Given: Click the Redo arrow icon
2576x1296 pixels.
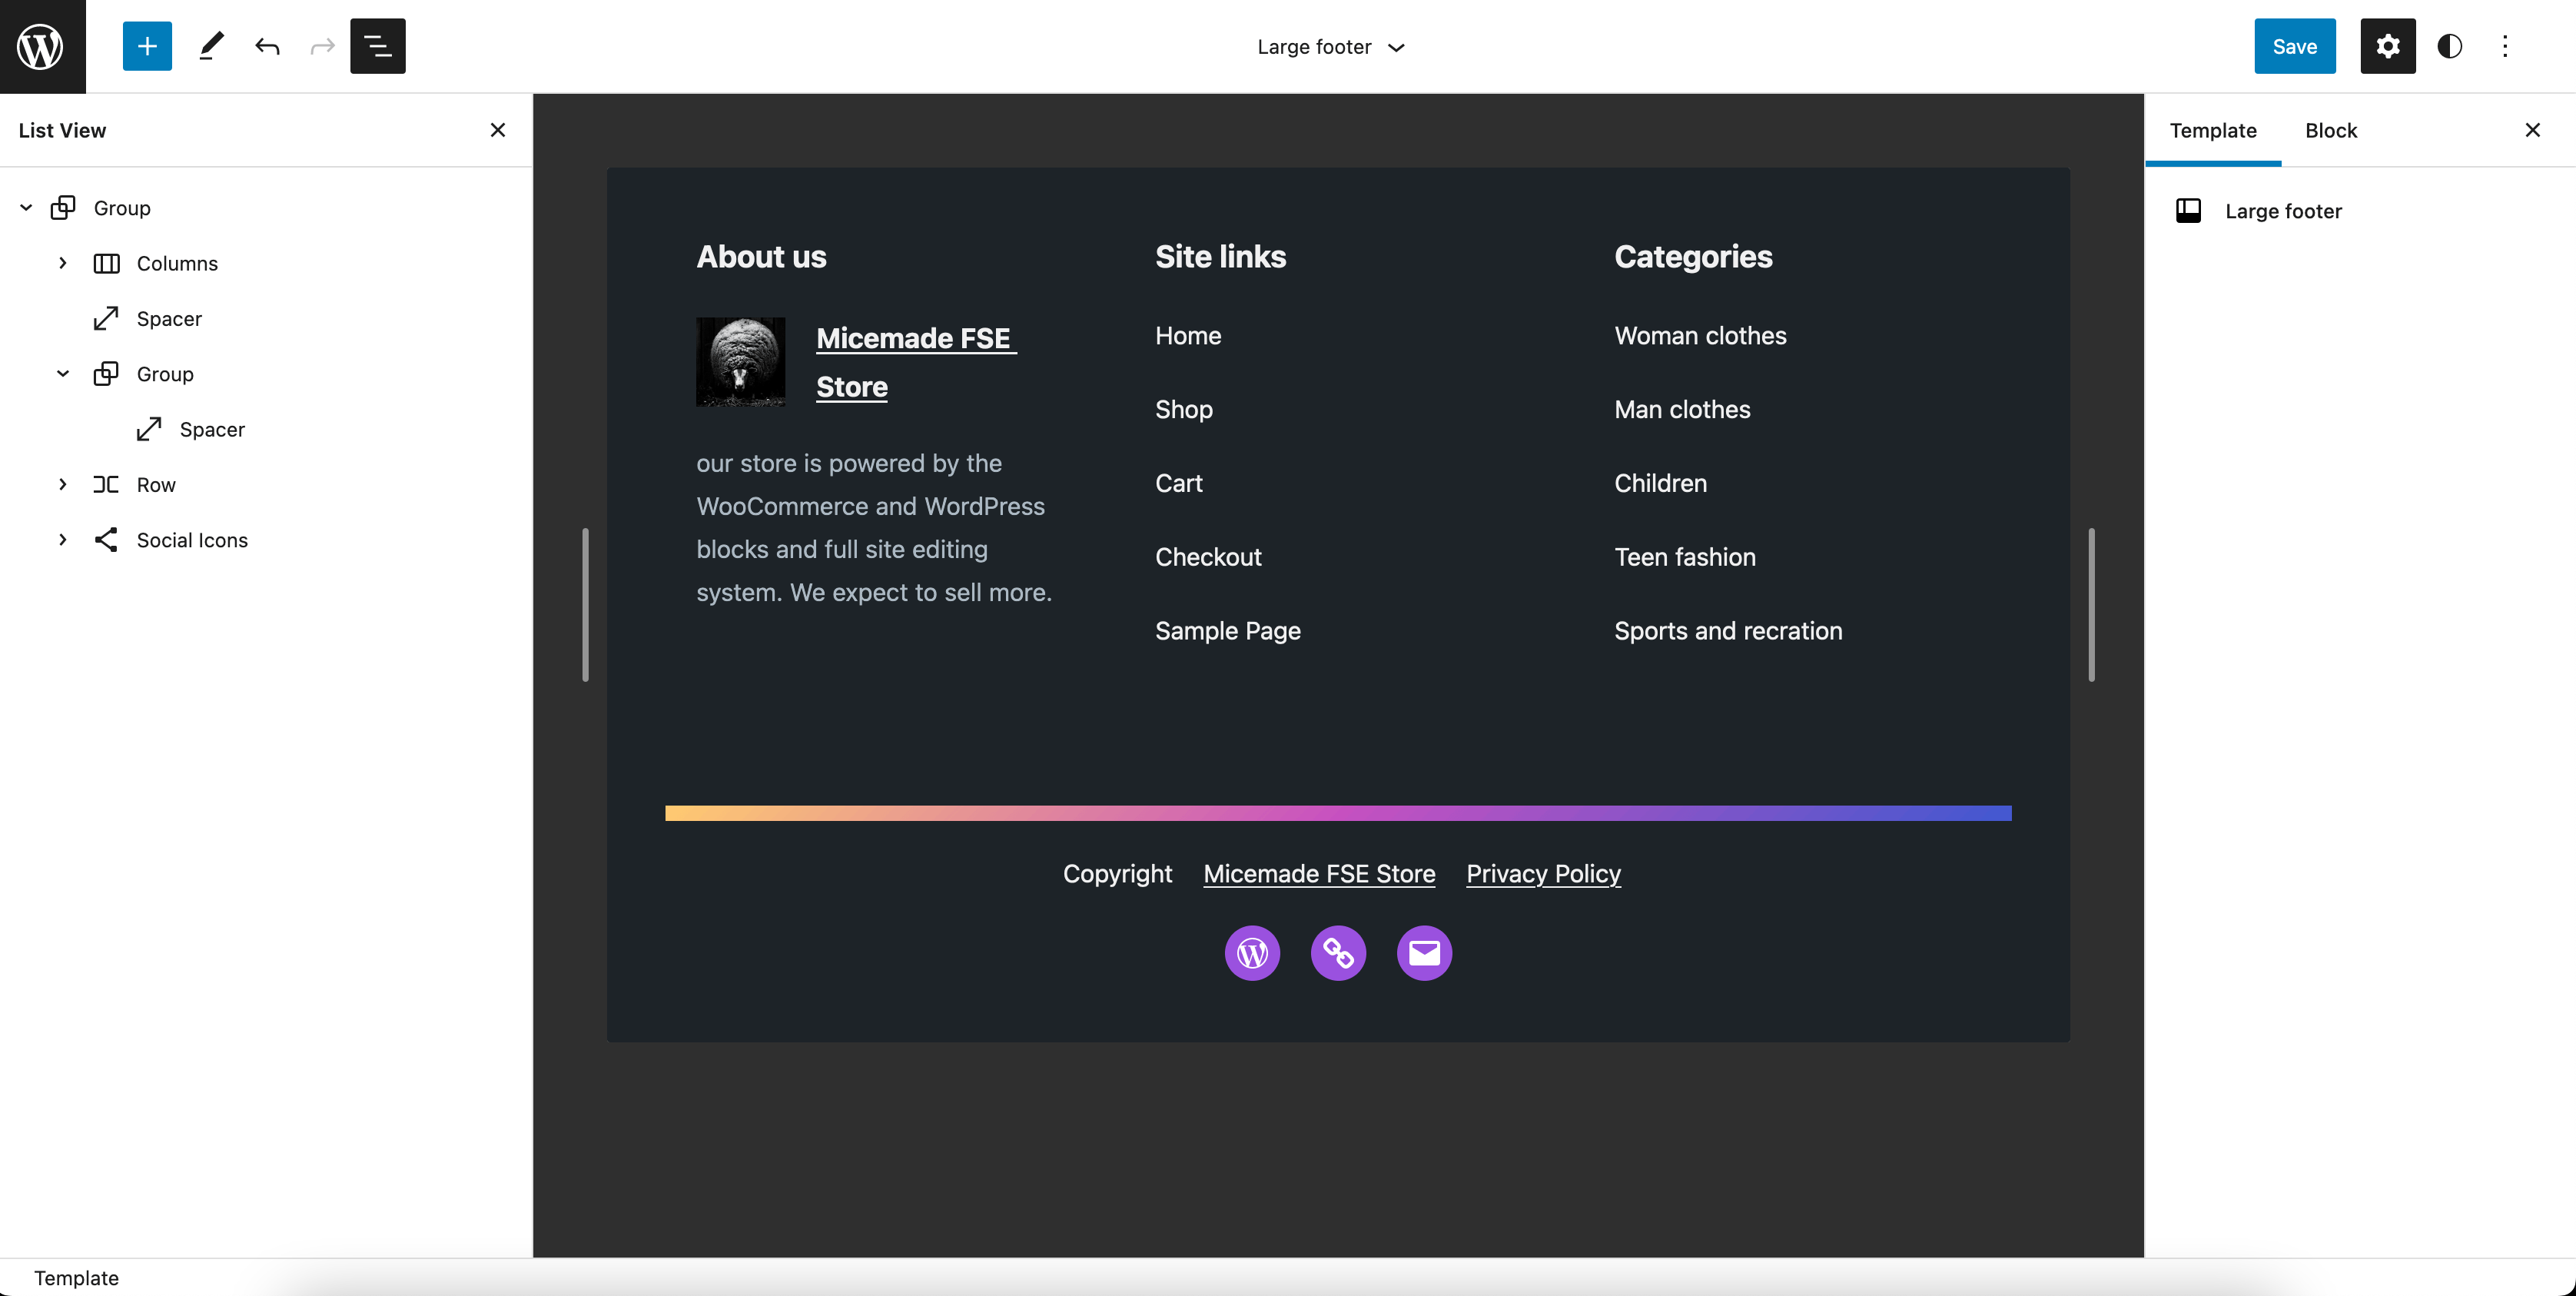Looking at the screenshot, I should (x=322, y=46).
